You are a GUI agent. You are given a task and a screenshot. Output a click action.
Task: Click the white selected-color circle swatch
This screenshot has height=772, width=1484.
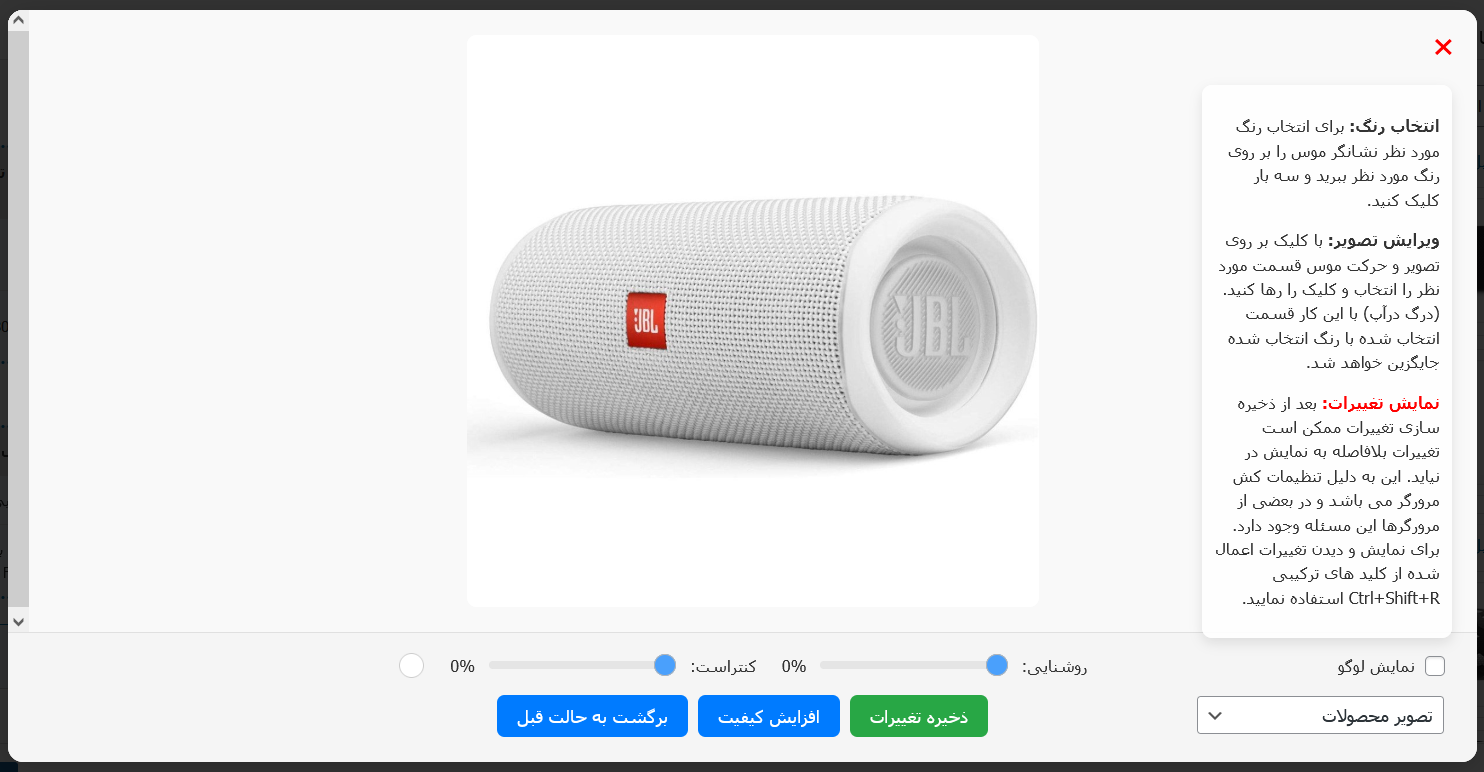(411, 665)
